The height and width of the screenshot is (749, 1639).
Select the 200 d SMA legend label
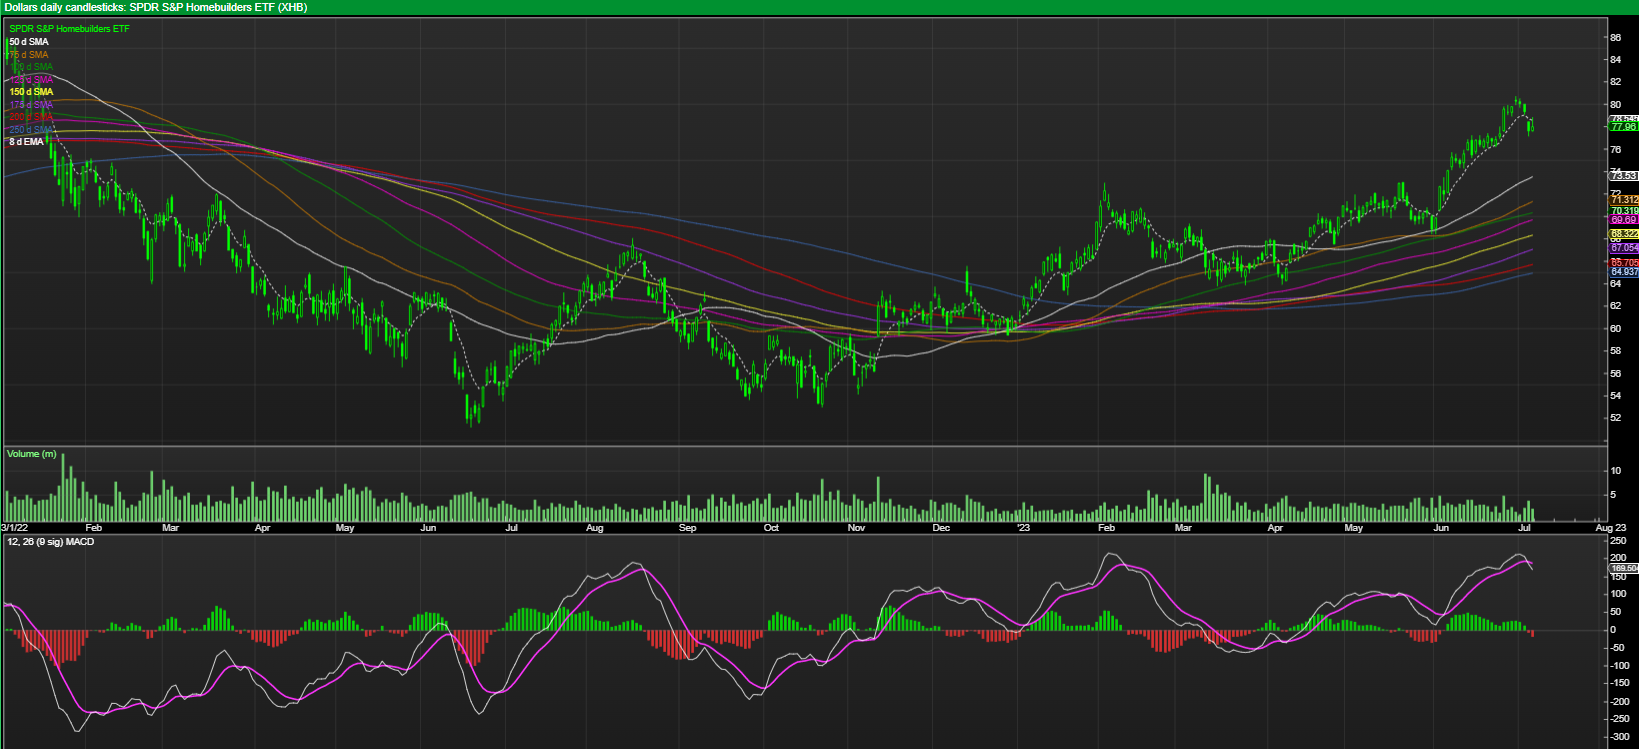(32, 117)
